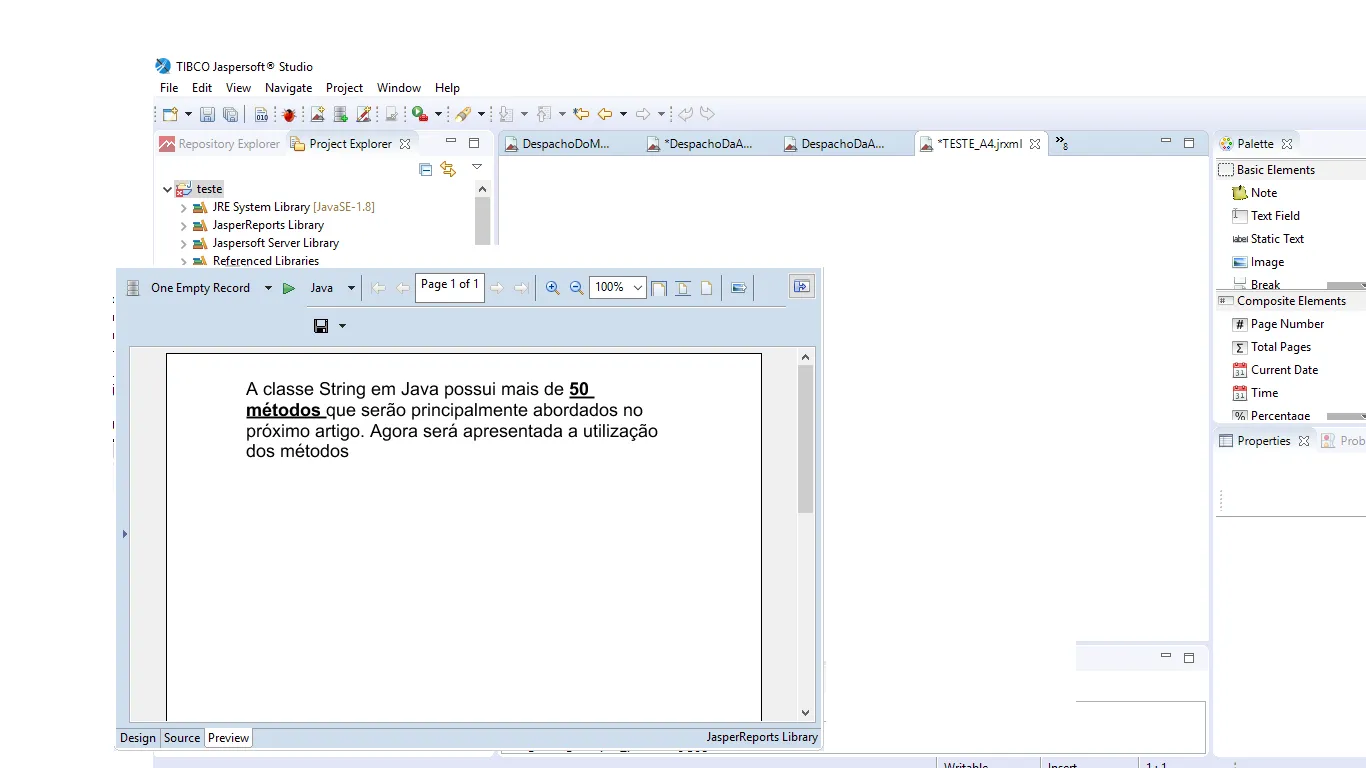Open the One Empty Record data source dropdown

coord(268,288)
